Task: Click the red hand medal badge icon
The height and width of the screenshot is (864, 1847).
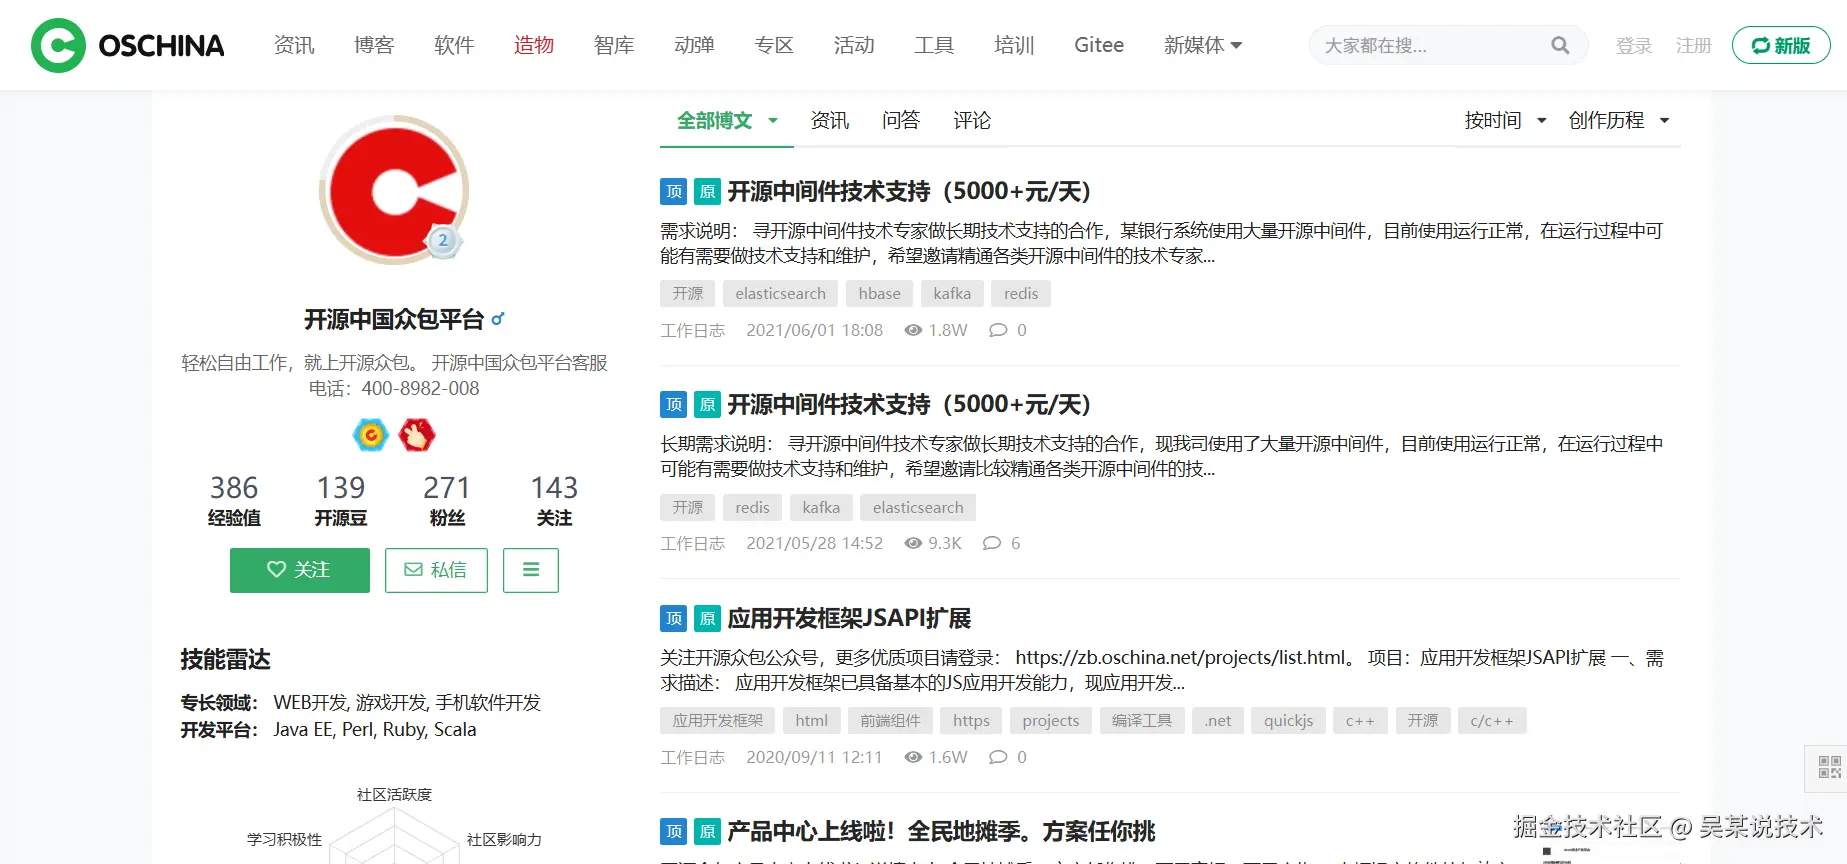Action: click(417, 435)
